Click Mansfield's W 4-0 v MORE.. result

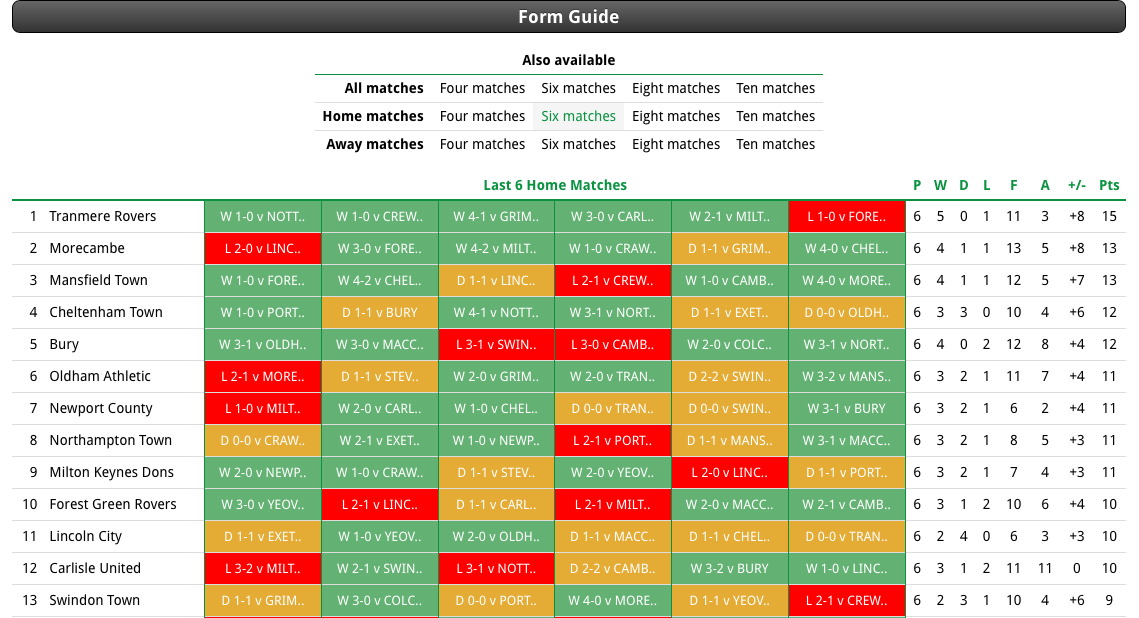click(847, 280)
